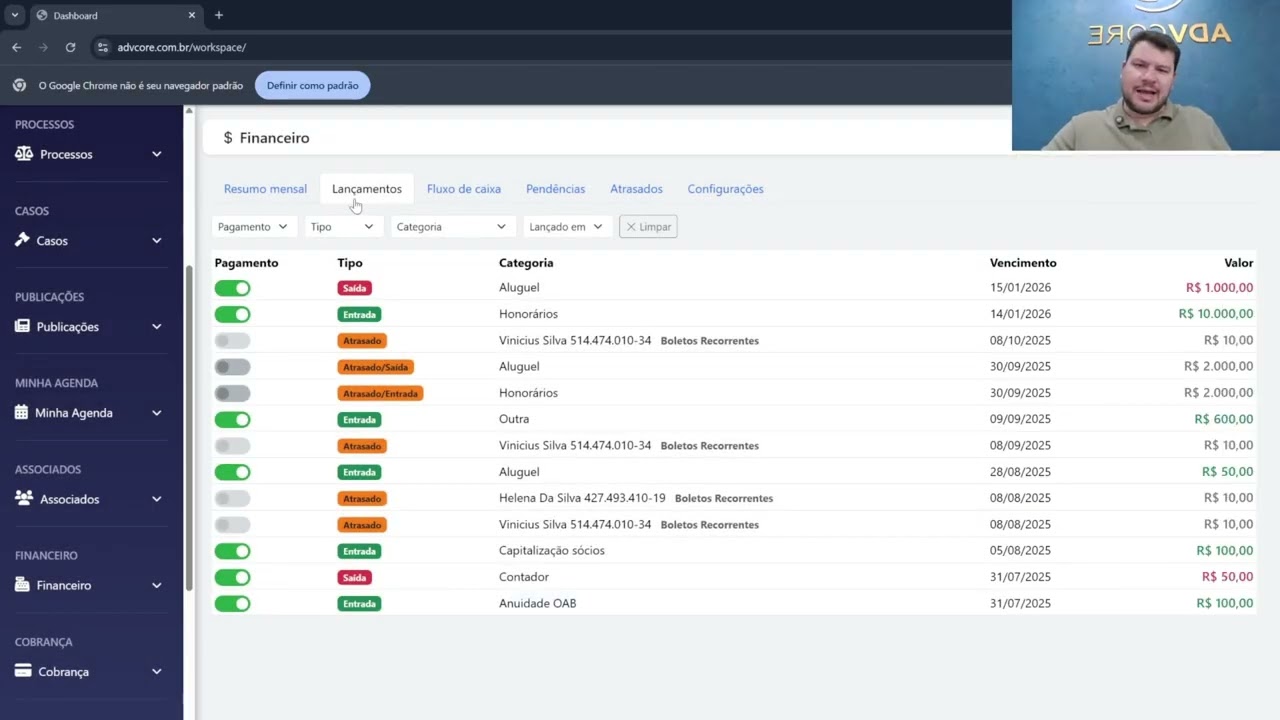Screen dimensions: 1280x720
Task: Click the Processos scales icon in sidebar
Action: [x=24, y=154]
